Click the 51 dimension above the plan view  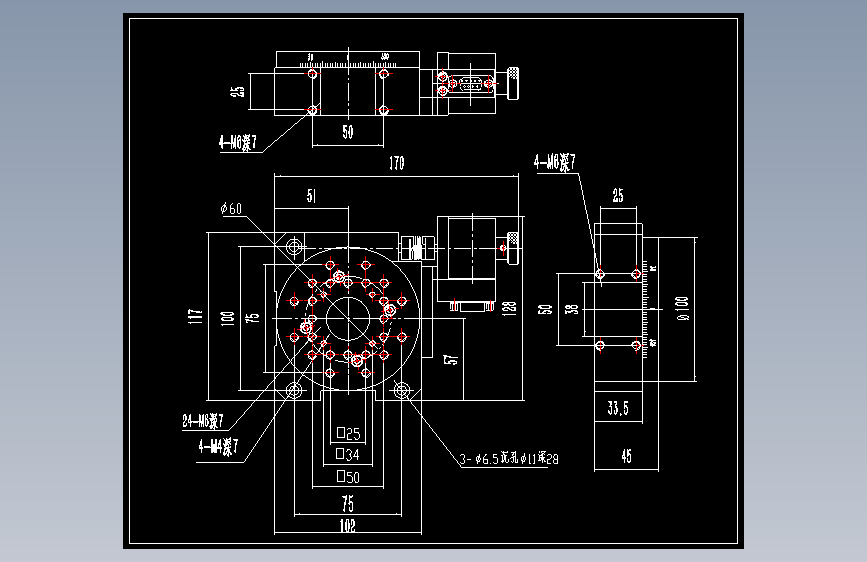pos(311,196)
